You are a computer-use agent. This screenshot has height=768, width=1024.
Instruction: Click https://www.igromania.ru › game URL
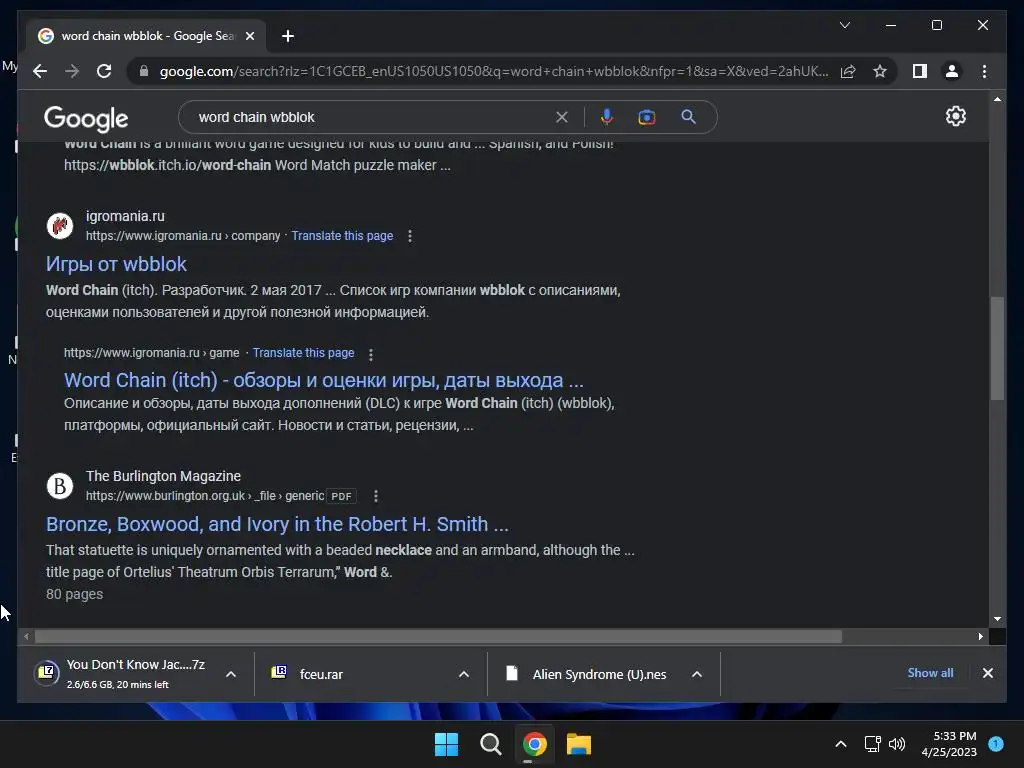click(x=152, y=353)
